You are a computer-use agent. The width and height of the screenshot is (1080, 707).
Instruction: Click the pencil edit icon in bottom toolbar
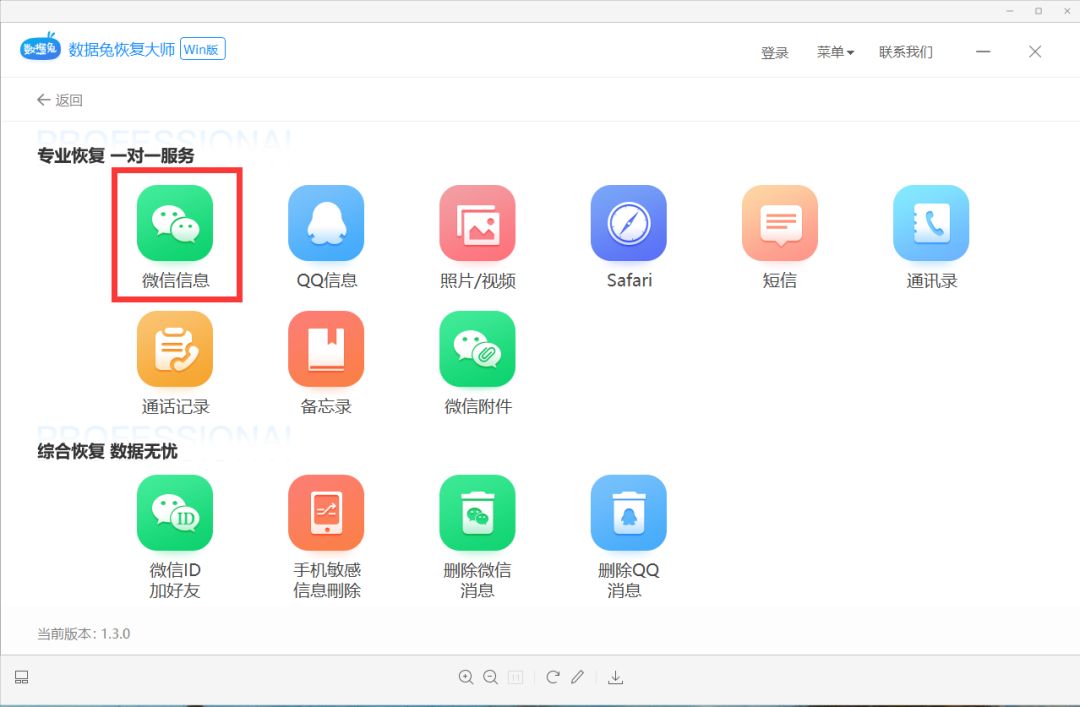pos(577,677)
